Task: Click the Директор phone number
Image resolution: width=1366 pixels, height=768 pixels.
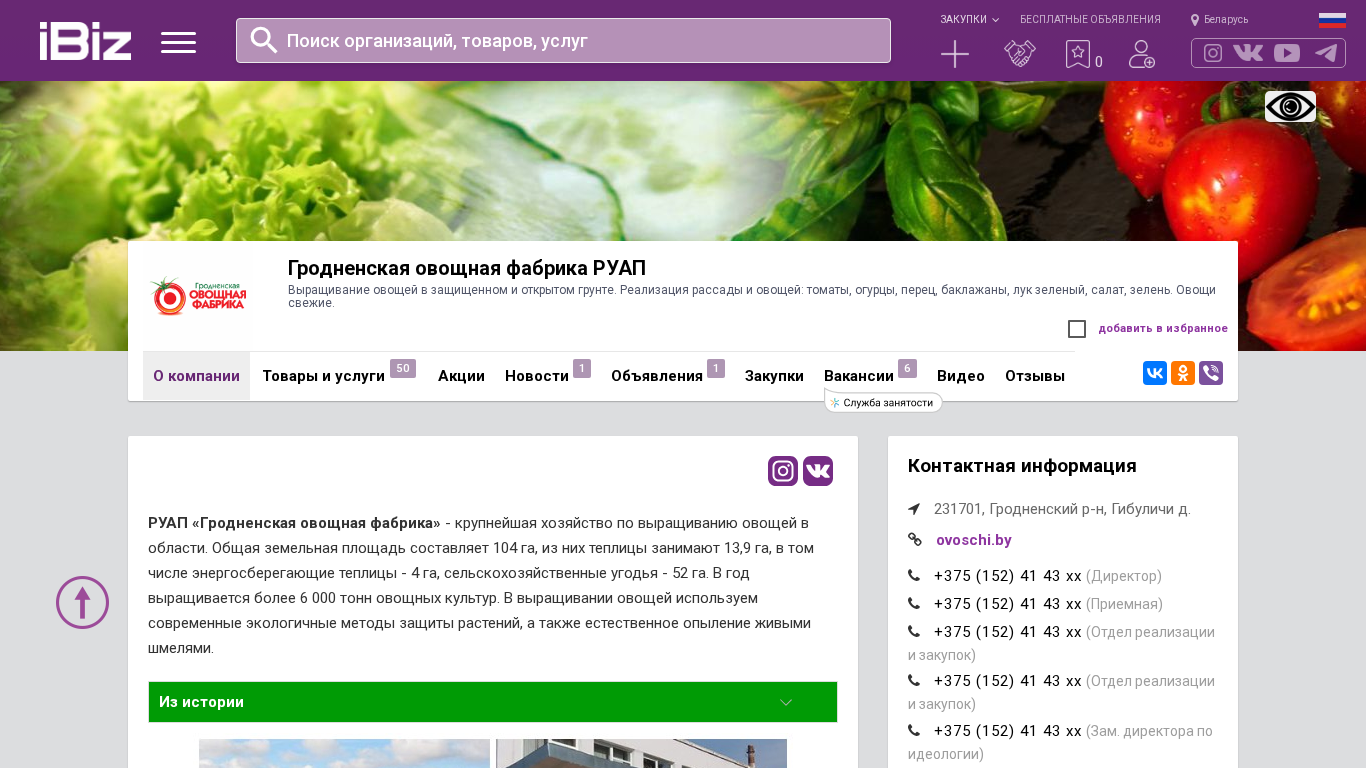Action: coord(1008,576)
